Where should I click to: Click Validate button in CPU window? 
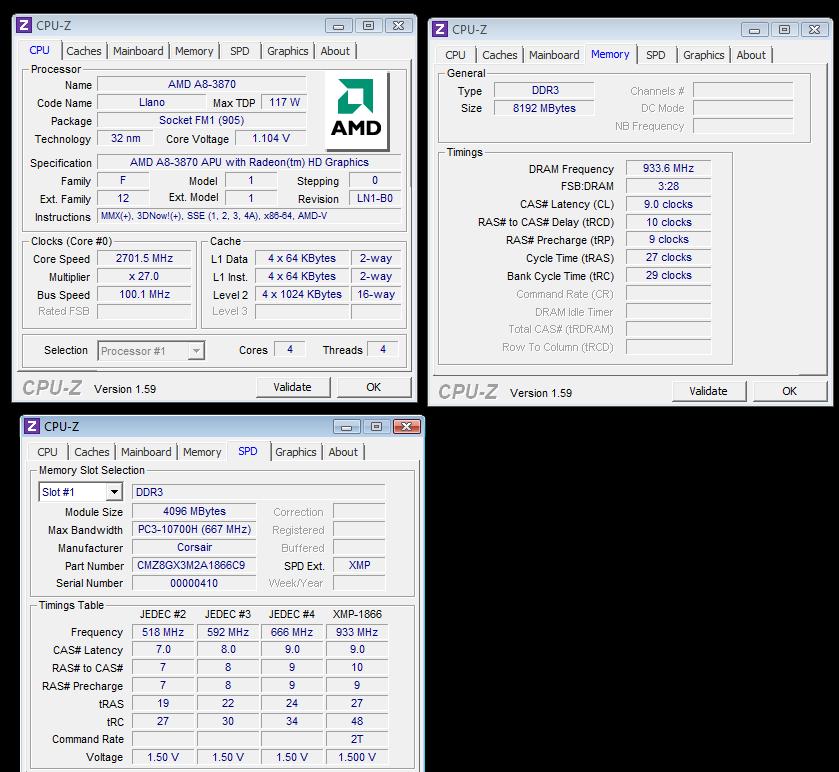pyautogui.click(x=293, y=387)
